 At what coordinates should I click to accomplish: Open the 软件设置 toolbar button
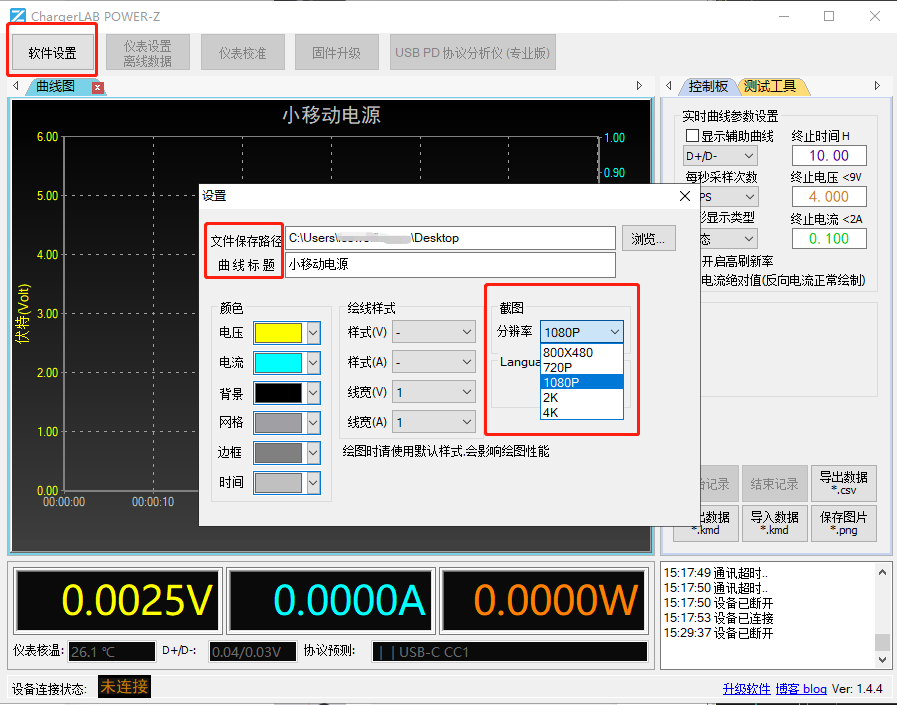pos(51,51)
